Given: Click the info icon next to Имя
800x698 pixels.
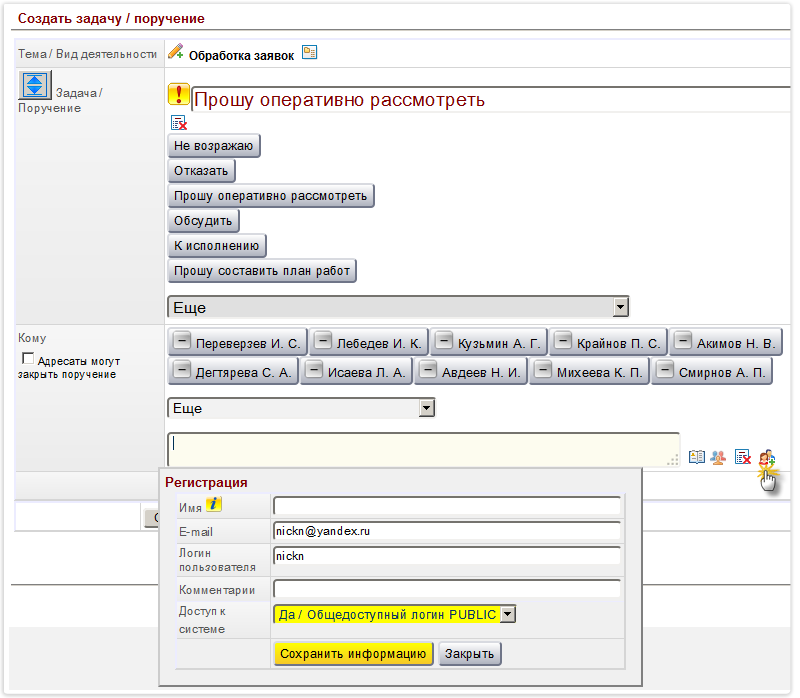Looking at the screenshot, I should pos(213,504).
